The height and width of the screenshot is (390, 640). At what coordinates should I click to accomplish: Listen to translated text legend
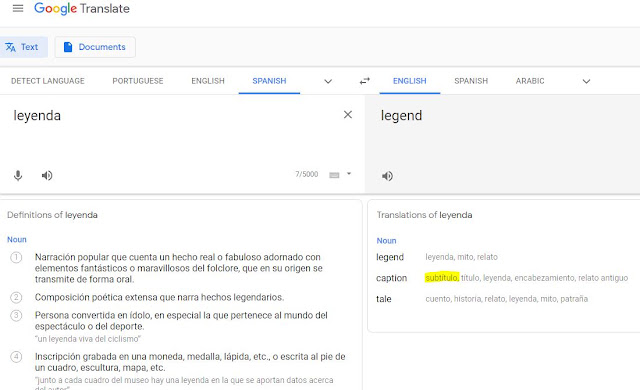coord(387,176)
